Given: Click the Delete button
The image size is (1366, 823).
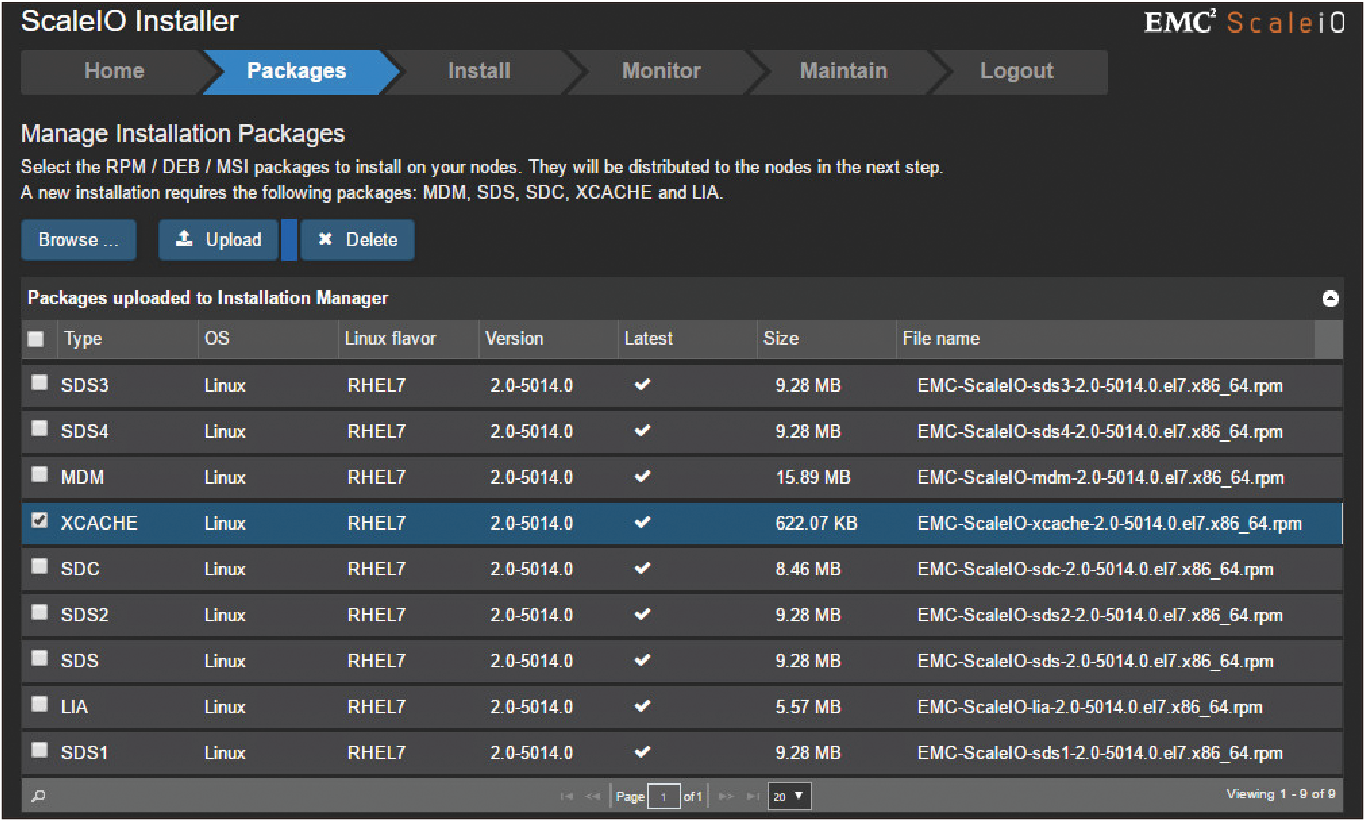Looking at the screenshot, I should pyautogui.click(x=357, y=240).
